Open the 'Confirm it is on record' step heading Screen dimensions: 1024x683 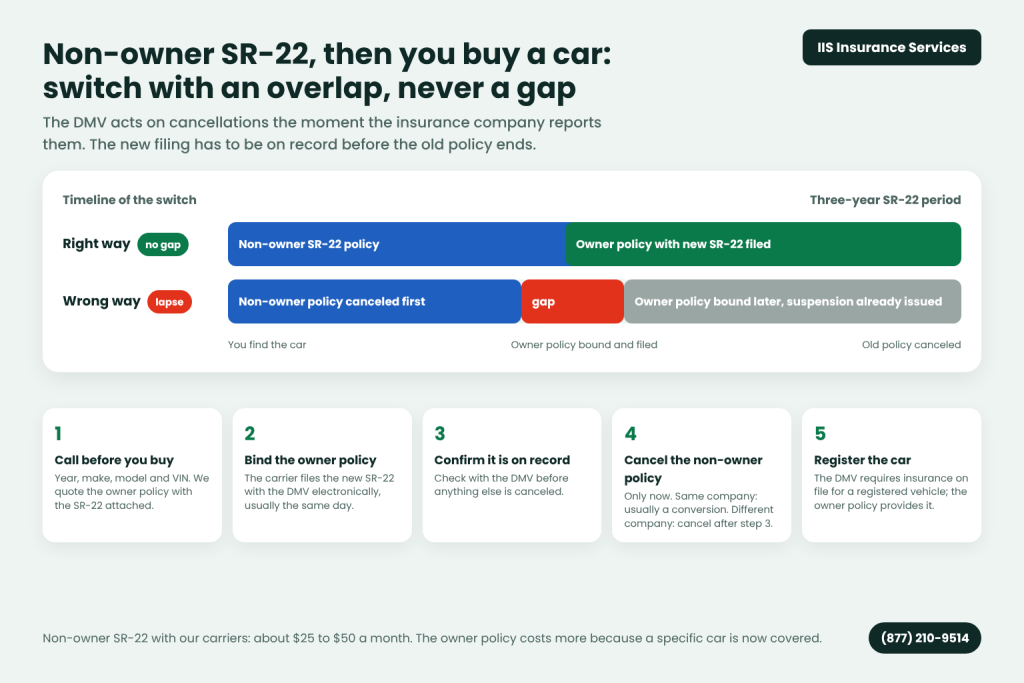pos(502,460)
